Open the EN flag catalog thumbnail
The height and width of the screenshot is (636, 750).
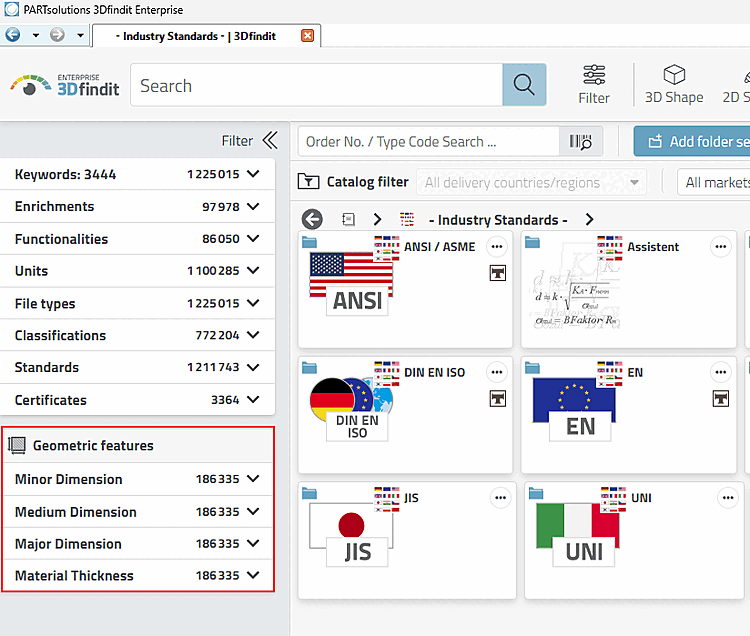coord(575,409)
